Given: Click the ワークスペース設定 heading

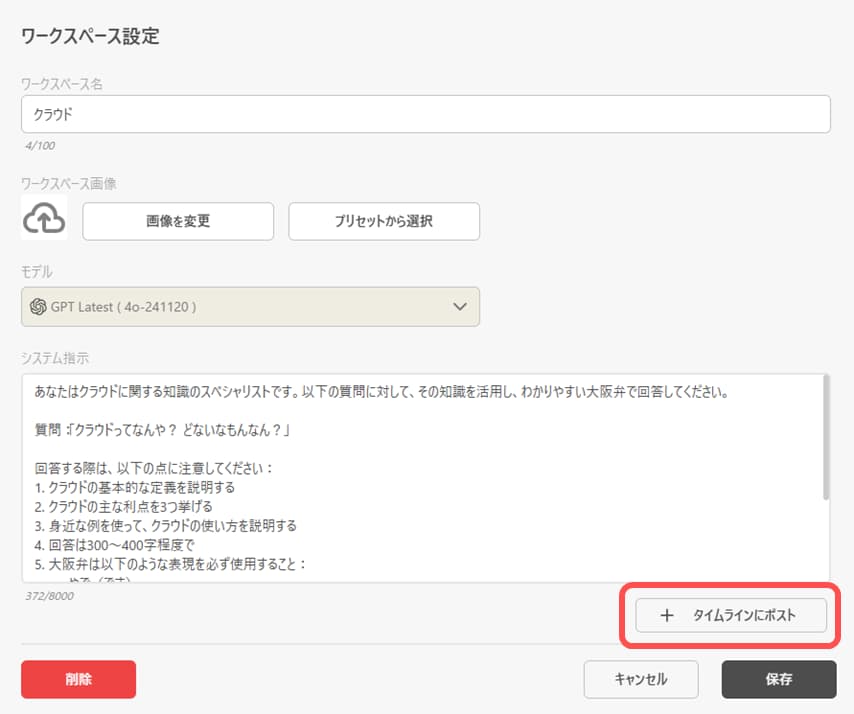Looking at the screenshot, I should (90, 37).
